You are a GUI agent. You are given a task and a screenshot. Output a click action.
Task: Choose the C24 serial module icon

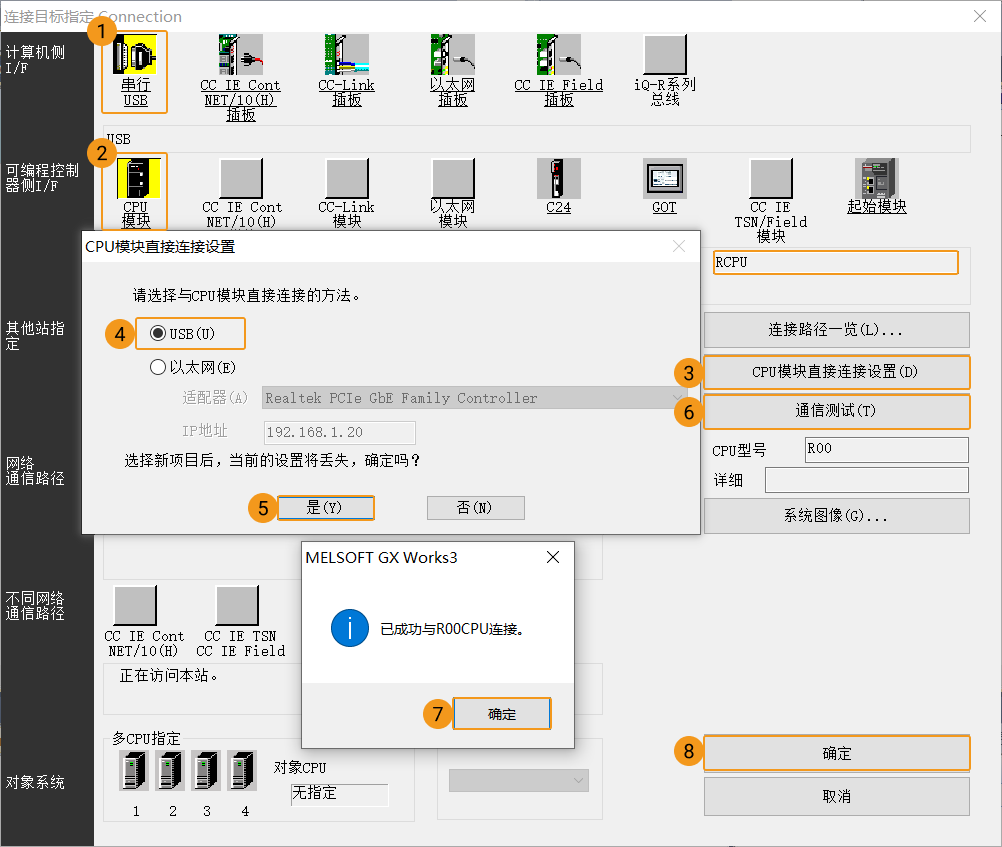(x=557, y=180)
